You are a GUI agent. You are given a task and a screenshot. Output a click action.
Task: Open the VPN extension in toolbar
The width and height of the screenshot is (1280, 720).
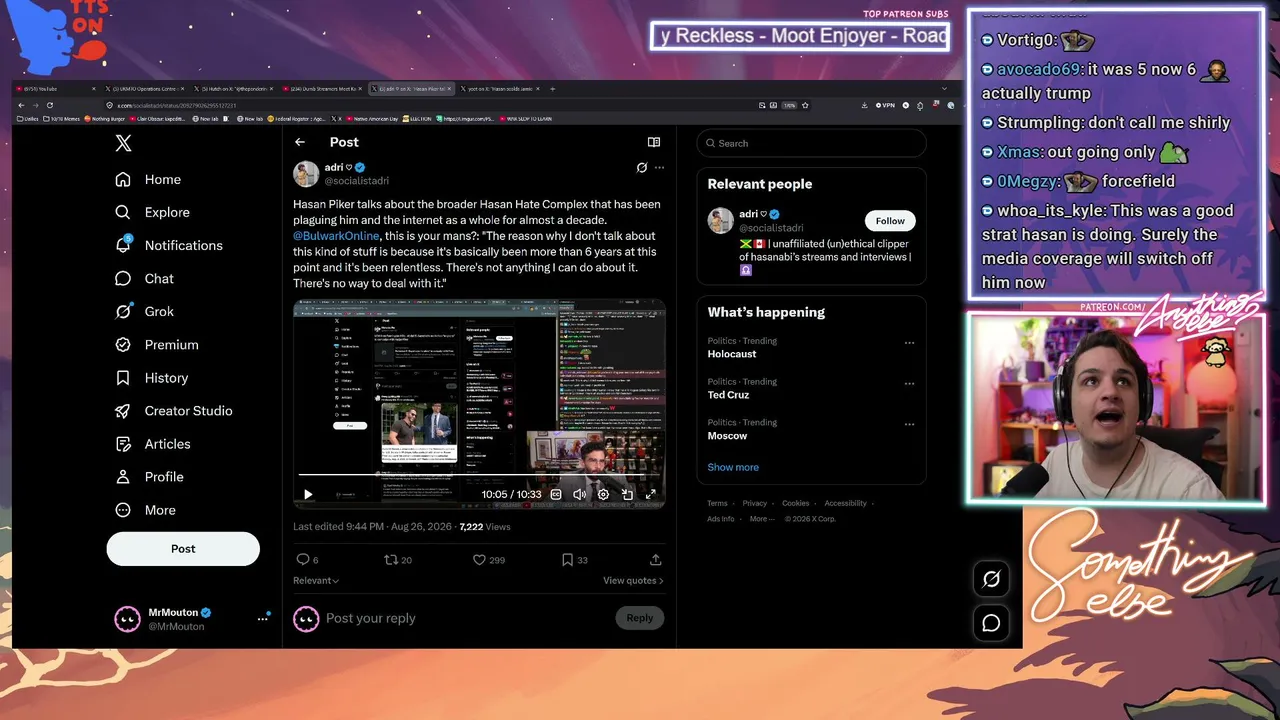(885, 105)
